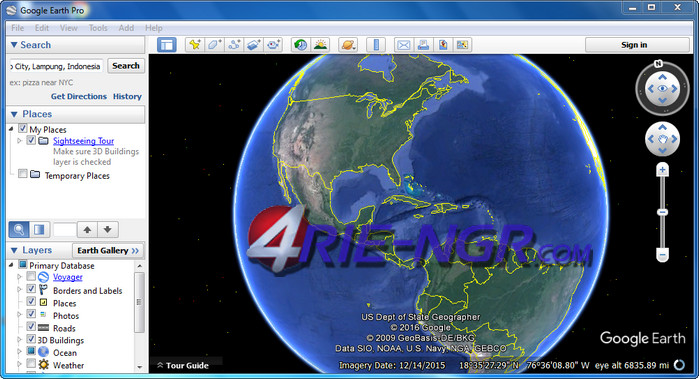Expand the Tour Guide panel
The image size is (699, 379).
pyautogui.click(x=183, y=366)
